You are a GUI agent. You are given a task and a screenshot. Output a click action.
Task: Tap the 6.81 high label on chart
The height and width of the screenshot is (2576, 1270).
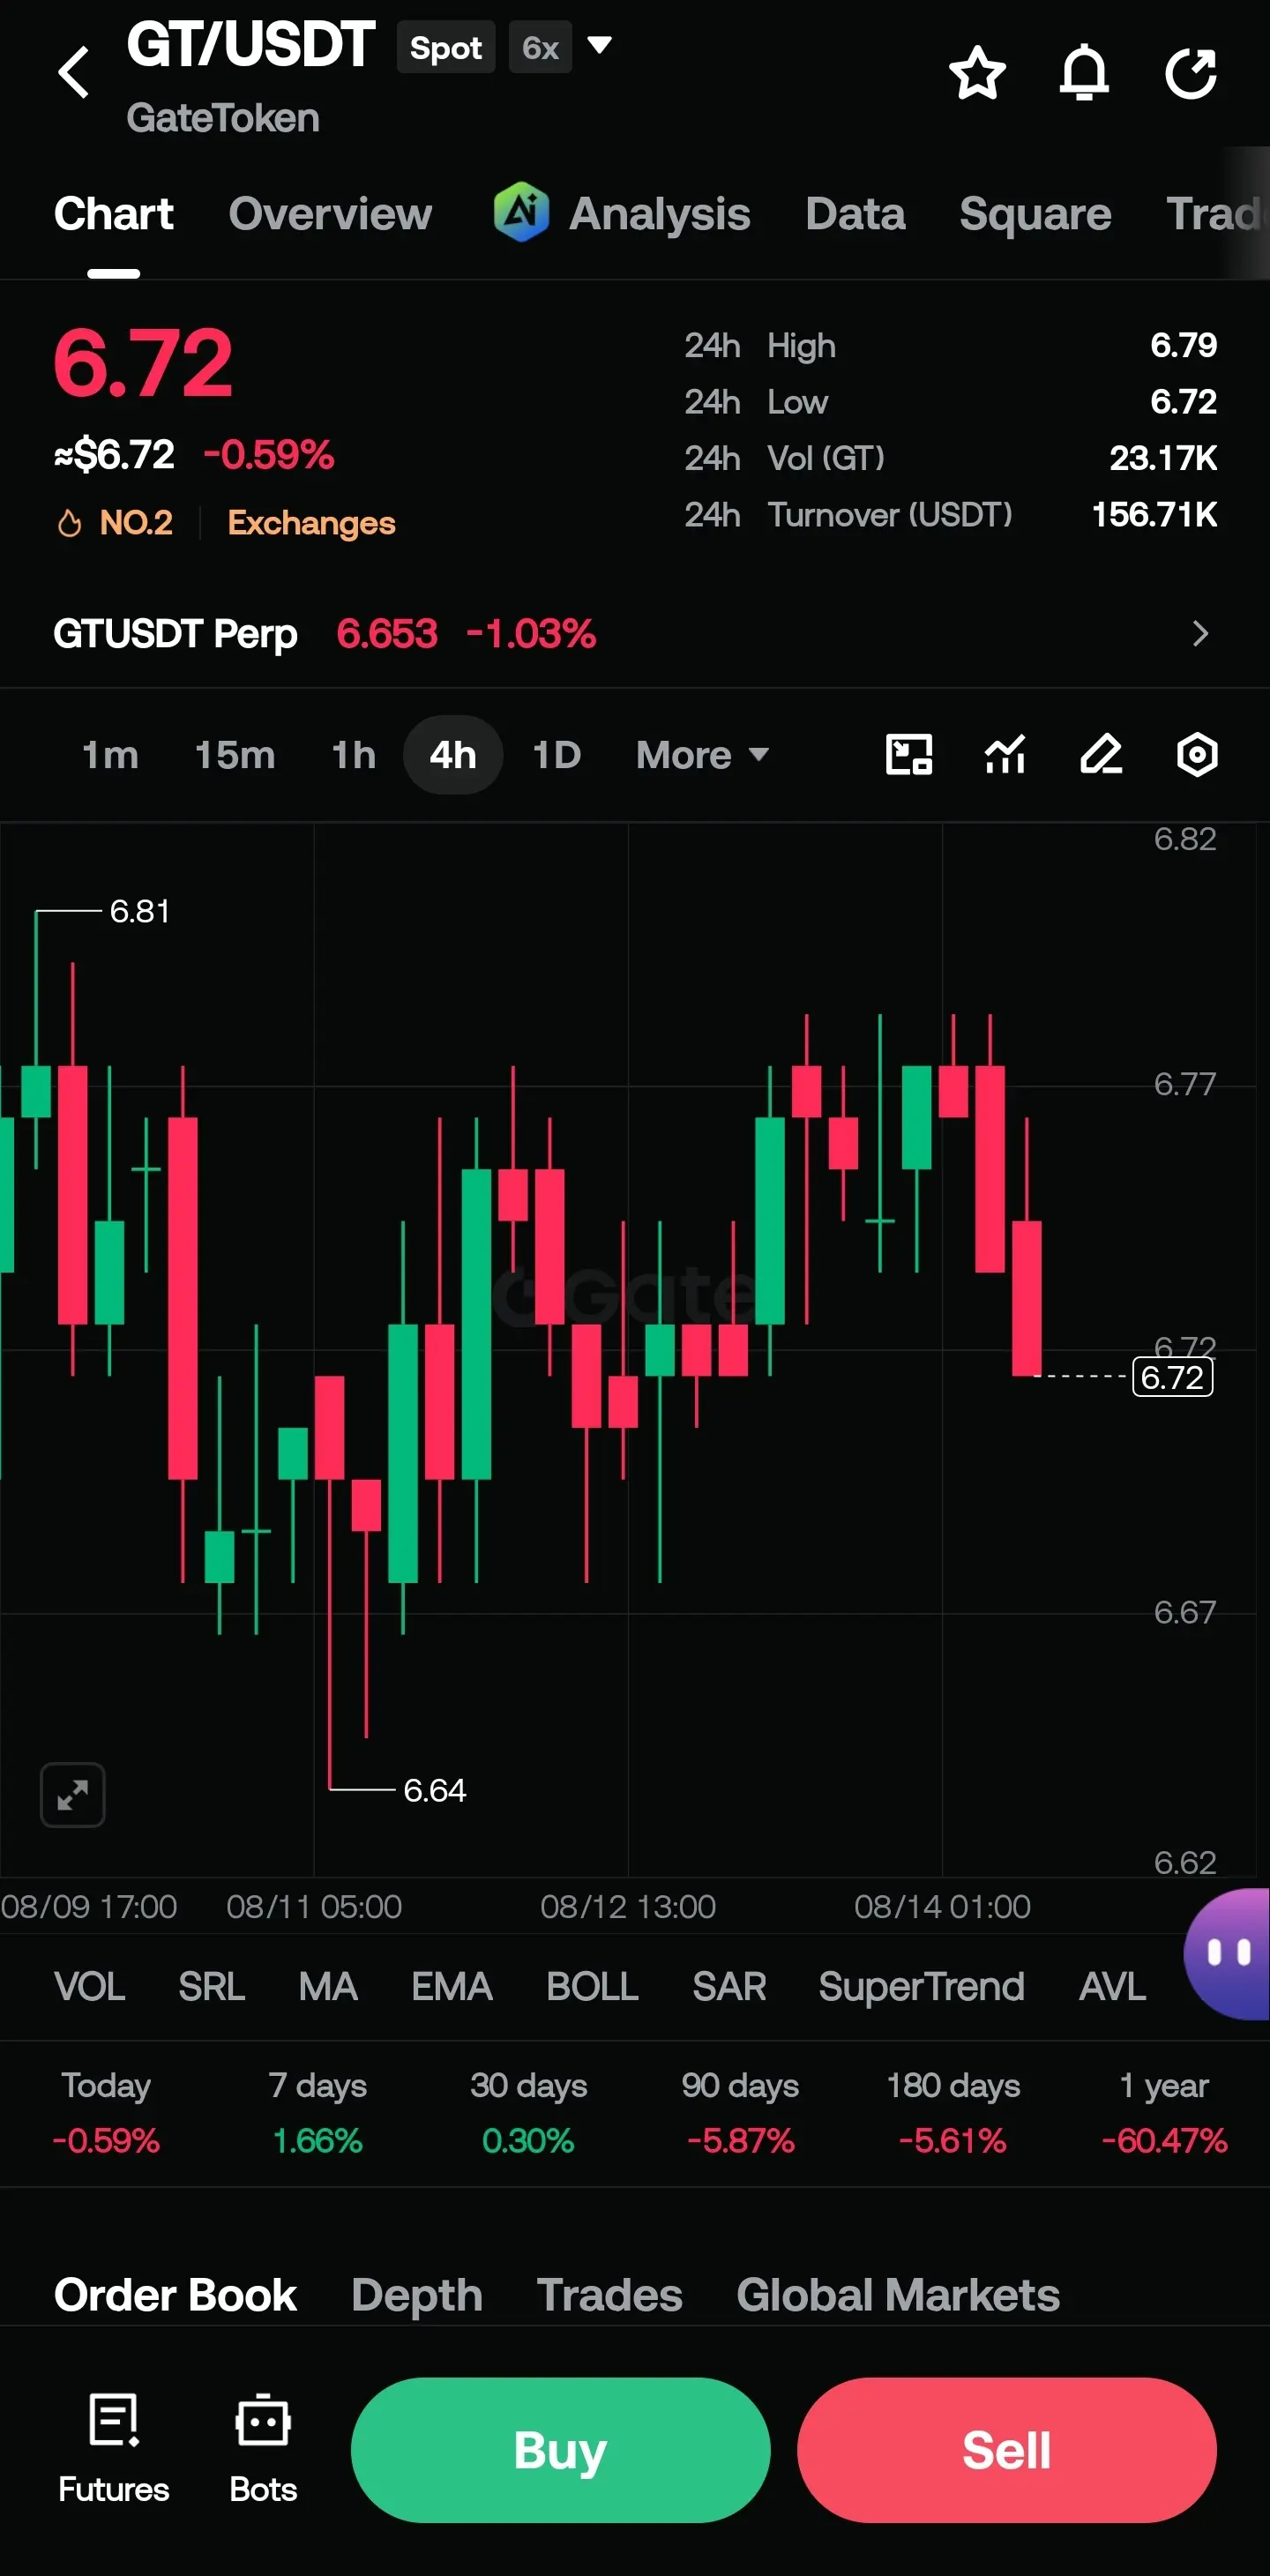coord(140,911)
